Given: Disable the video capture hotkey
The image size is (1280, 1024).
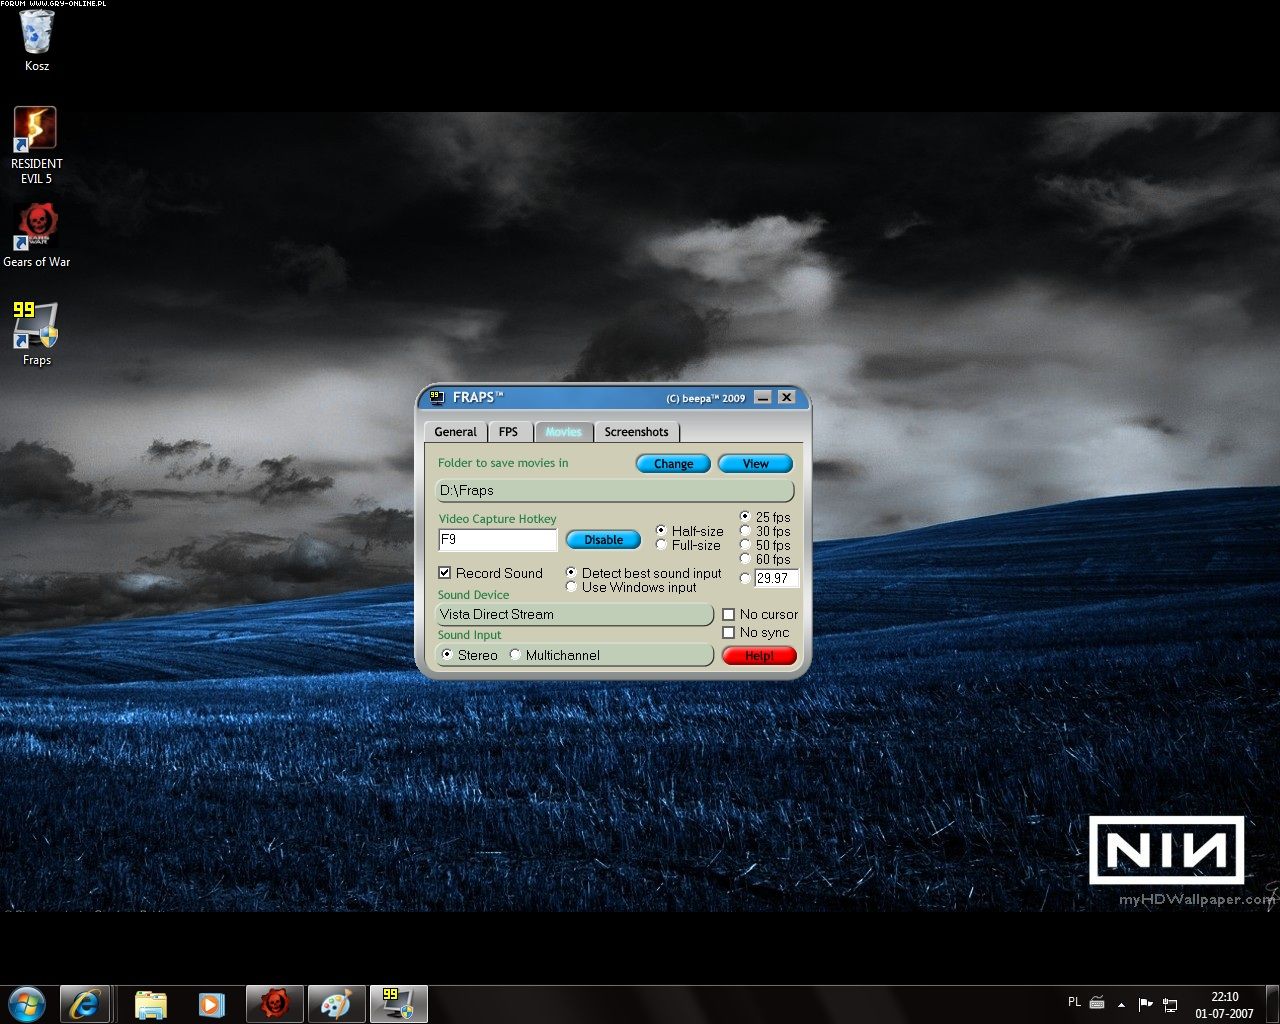Looking at the screenshot, I should coord(603,540).
